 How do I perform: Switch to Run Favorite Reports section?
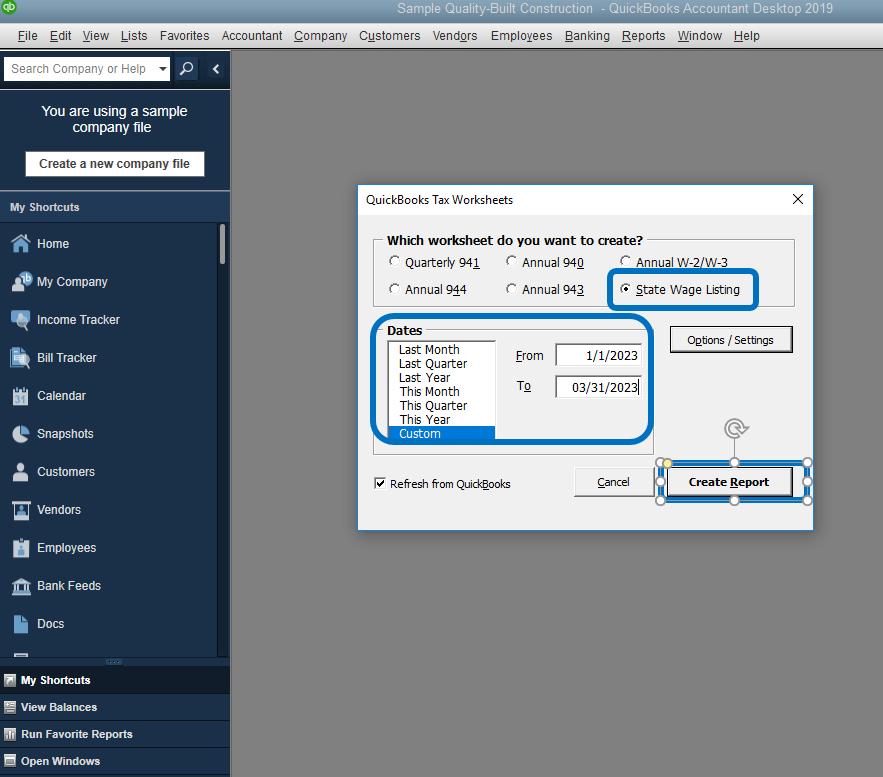(x=77, y=734)
